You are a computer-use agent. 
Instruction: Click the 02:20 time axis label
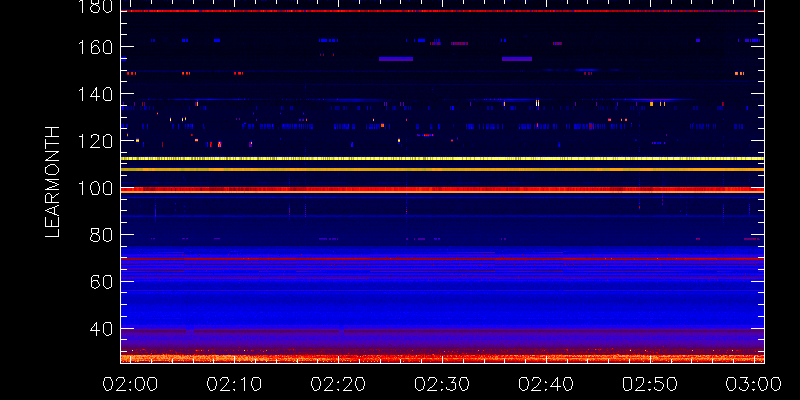338,384
